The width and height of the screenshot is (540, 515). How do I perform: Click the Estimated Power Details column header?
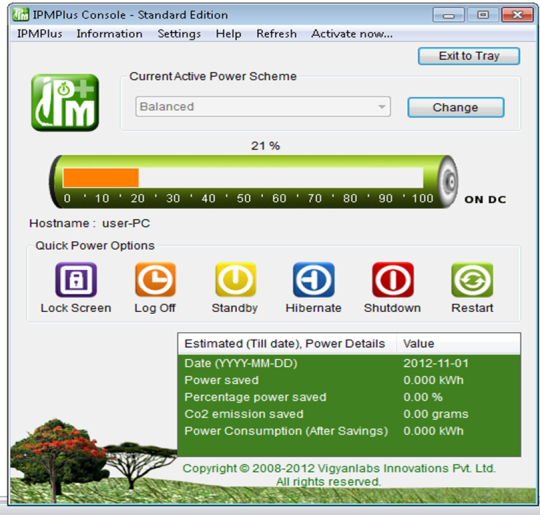(287, 344)
